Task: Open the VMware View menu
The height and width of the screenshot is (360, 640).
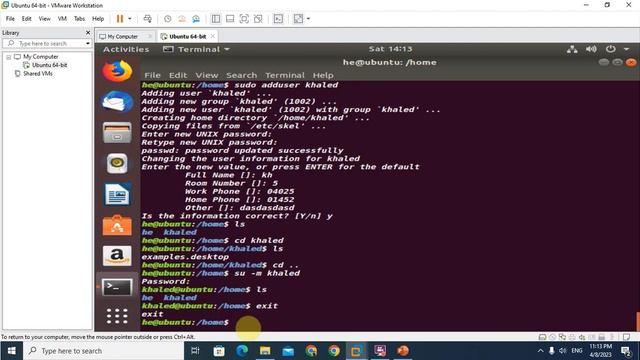Action: 44,19
